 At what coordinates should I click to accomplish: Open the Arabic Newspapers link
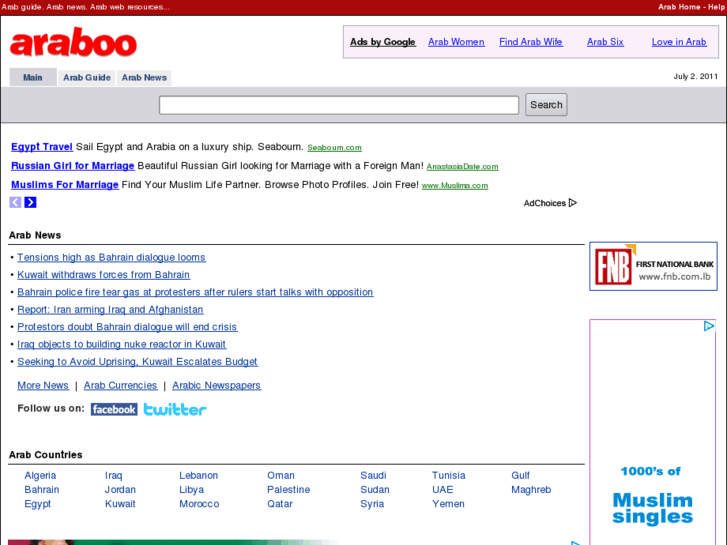coord(217,385)
